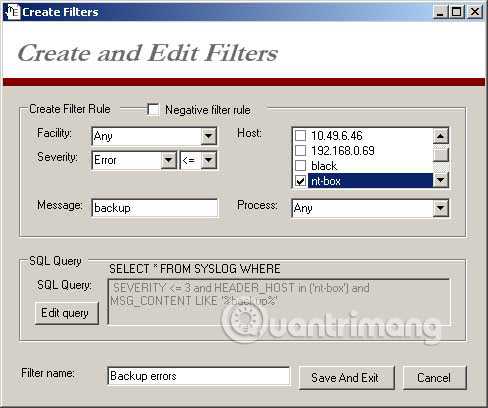The image size is (488, 408).
Task: Click the host list scroll up arrow
Action: 441,136
